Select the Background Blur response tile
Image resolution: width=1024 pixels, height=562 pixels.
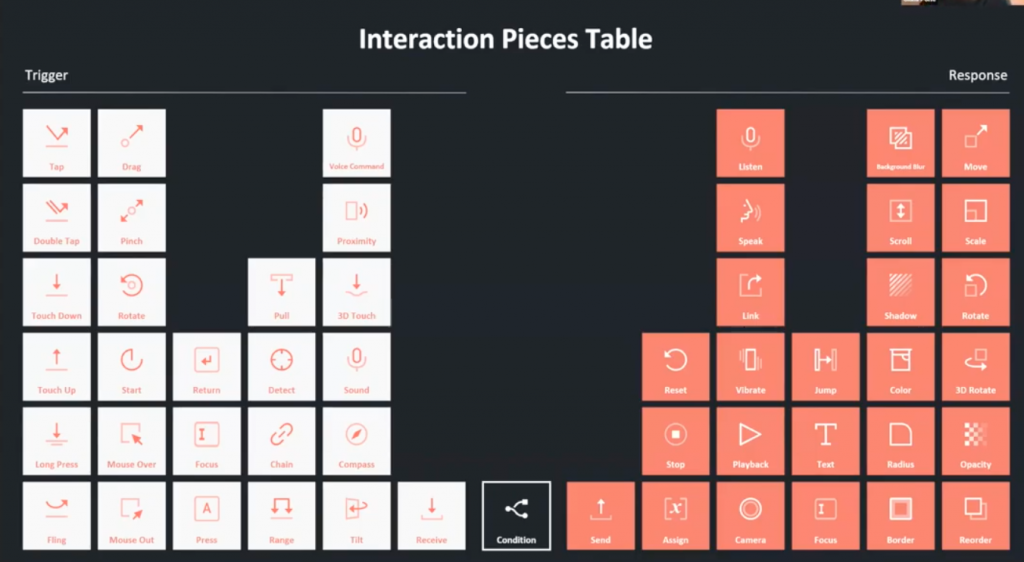[x=901, y=143]
